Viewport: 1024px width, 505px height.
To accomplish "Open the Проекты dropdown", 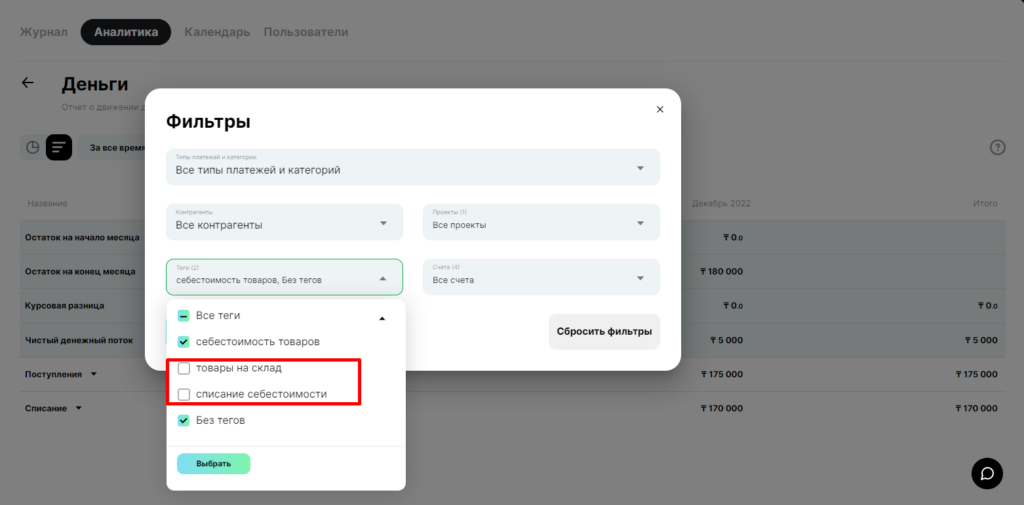I will (x=541, y=222).
